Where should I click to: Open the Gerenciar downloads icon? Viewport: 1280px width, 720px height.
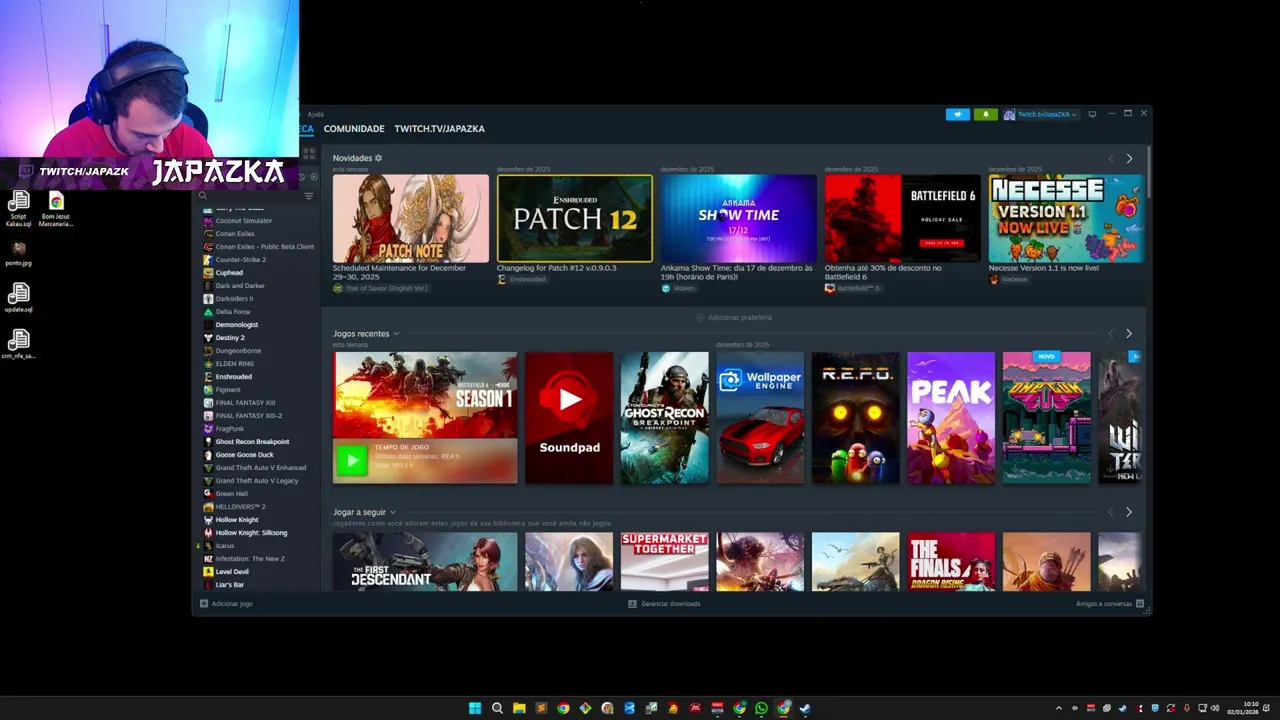[632, 604]
